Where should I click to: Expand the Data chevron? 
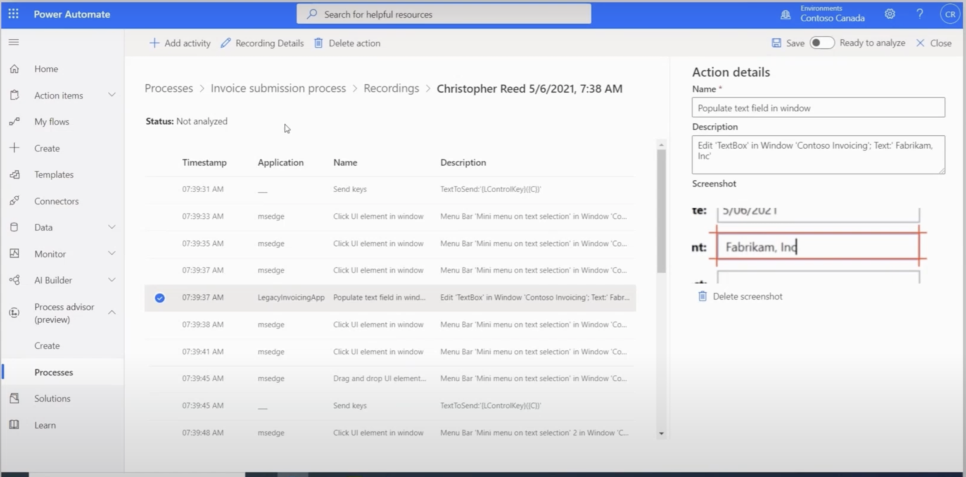pyautogui.click(x=112, y=227)
